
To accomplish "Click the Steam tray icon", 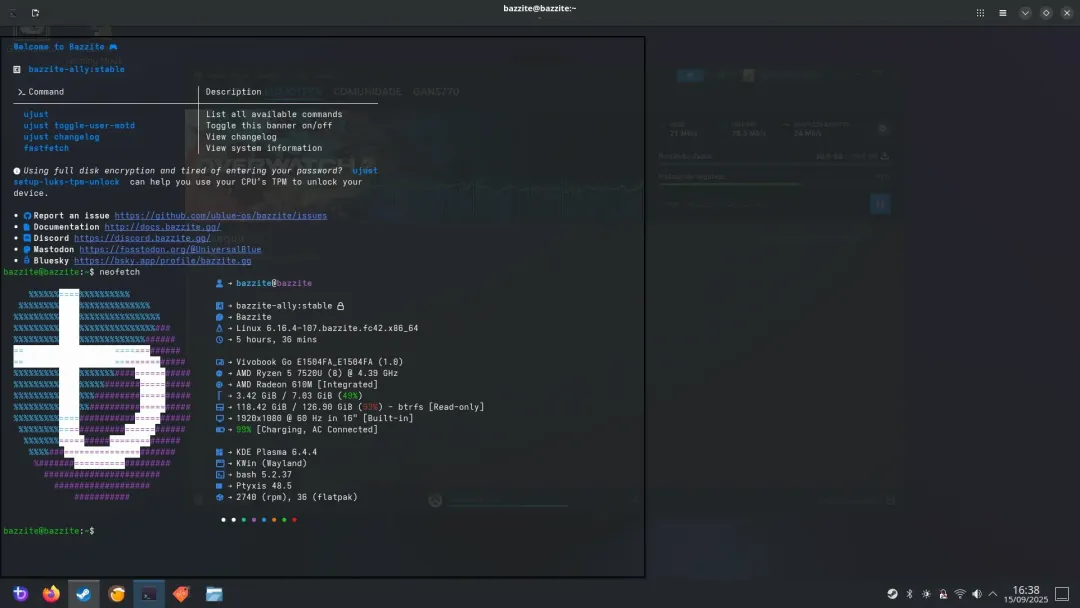I will [892, 594].
